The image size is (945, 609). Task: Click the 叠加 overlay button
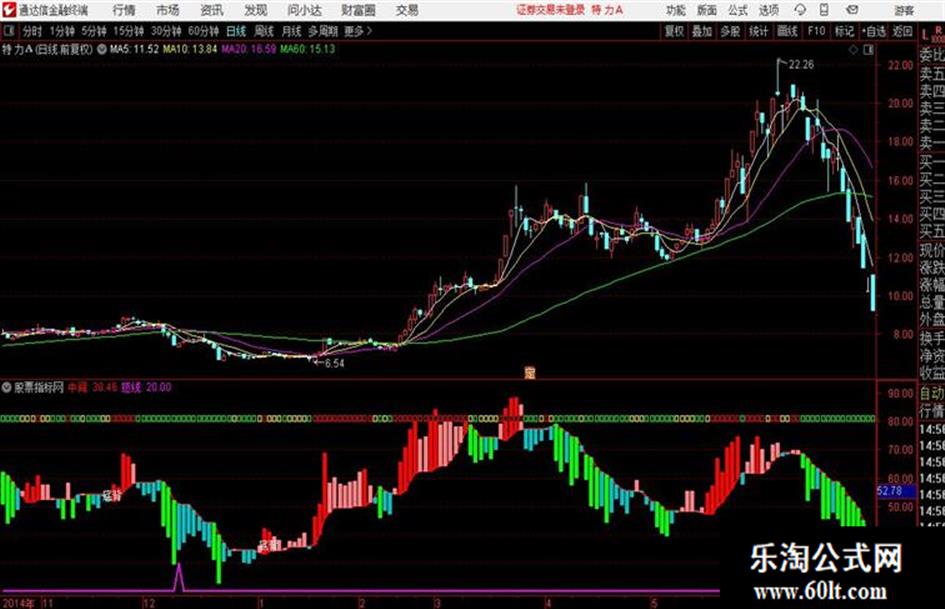click(x=702, y=31)
